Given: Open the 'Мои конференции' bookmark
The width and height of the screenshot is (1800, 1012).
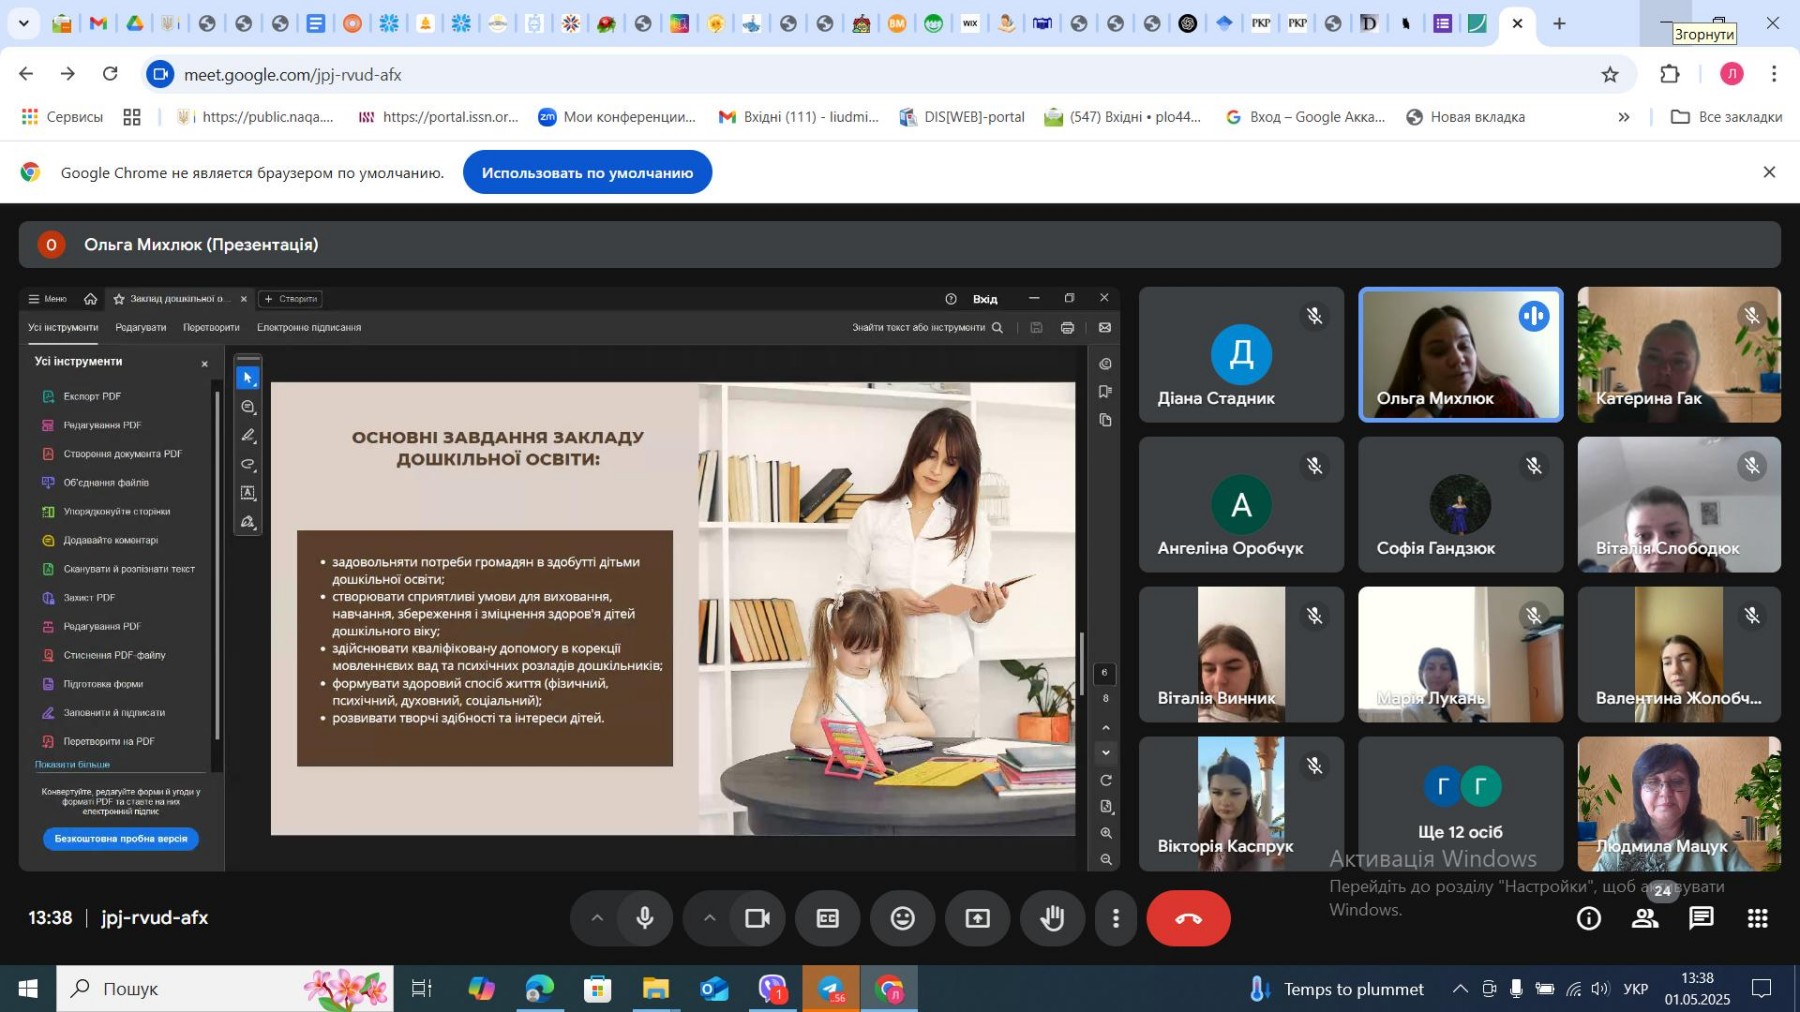Looking at the screenshot, I should pyautogui.click(x=616, y=117).
